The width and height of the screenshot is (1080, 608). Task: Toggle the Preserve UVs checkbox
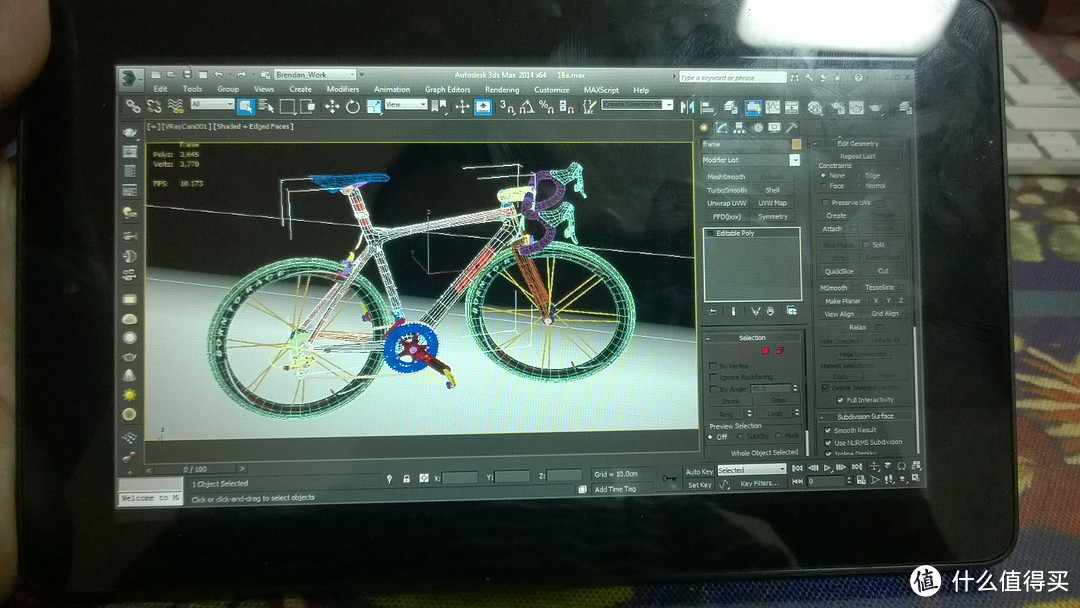point(825,202)
